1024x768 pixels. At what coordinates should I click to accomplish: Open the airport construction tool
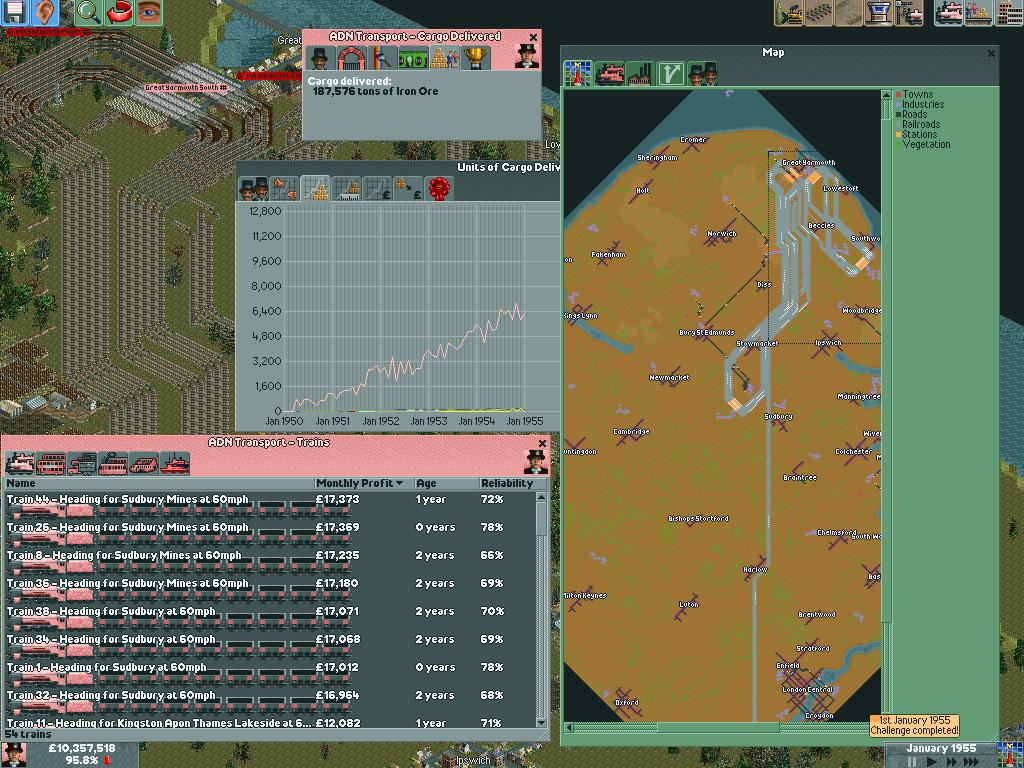[x=880, y=12]
